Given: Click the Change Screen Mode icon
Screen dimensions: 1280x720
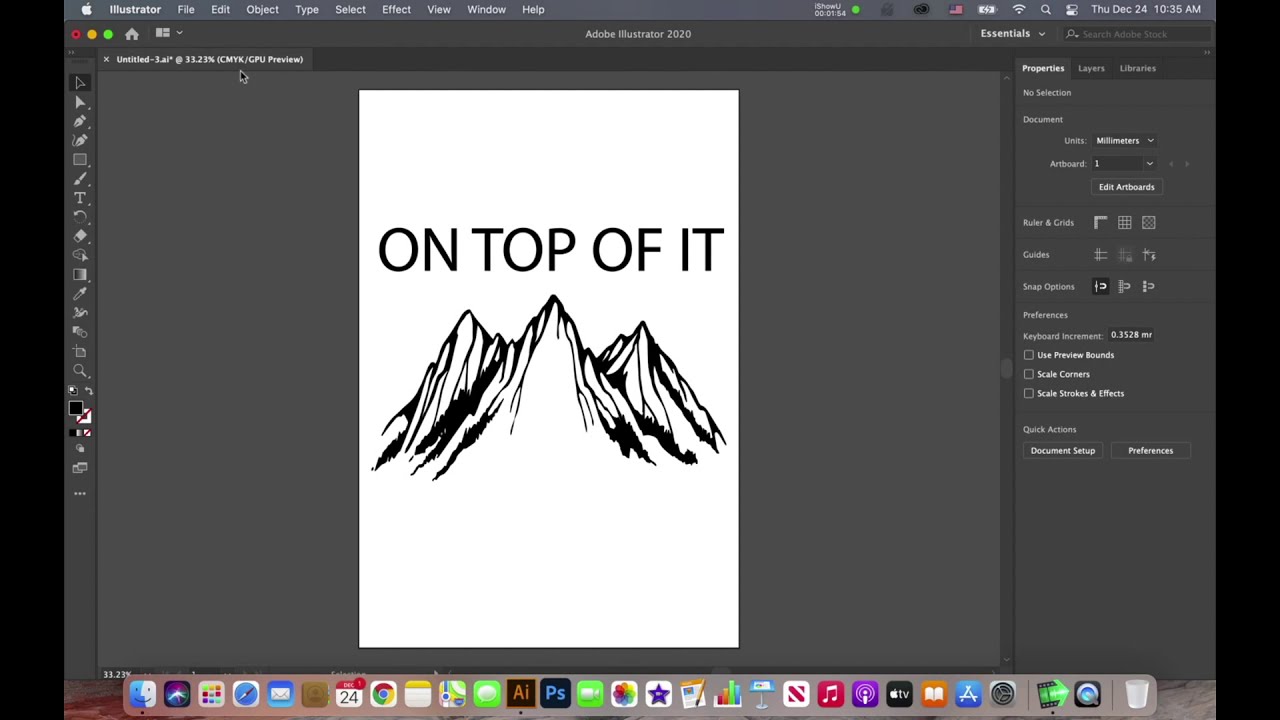Looking at the screenshot, I should point(80,468).
